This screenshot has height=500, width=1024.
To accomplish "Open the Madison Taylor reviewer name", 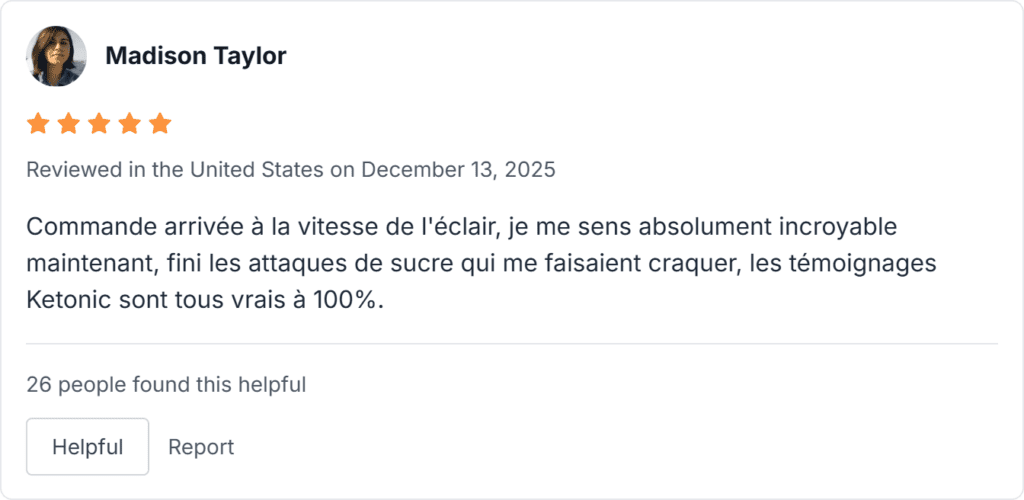I will (195, 56).
